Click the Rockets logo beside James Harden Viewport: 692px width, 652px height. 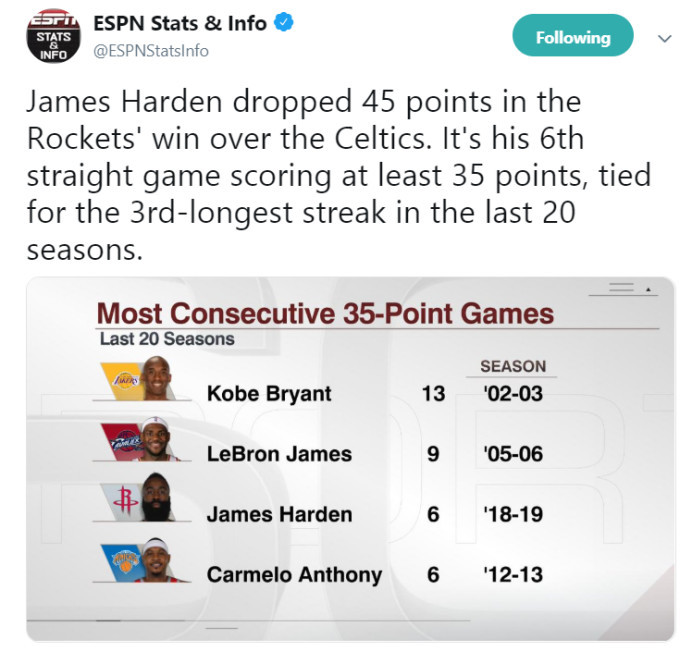point(122,502)
